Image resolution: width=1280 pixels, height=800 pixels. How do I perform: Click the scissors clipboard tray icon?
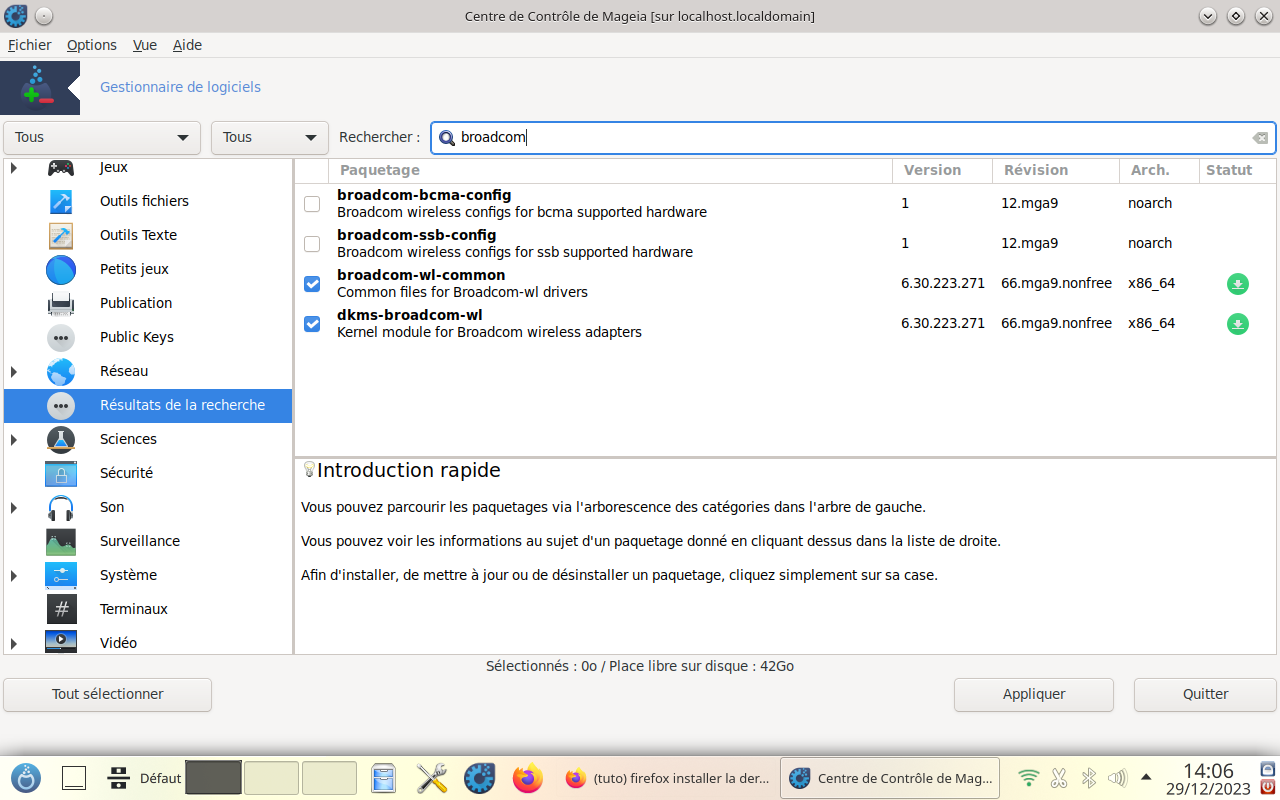pos(1060,778)
